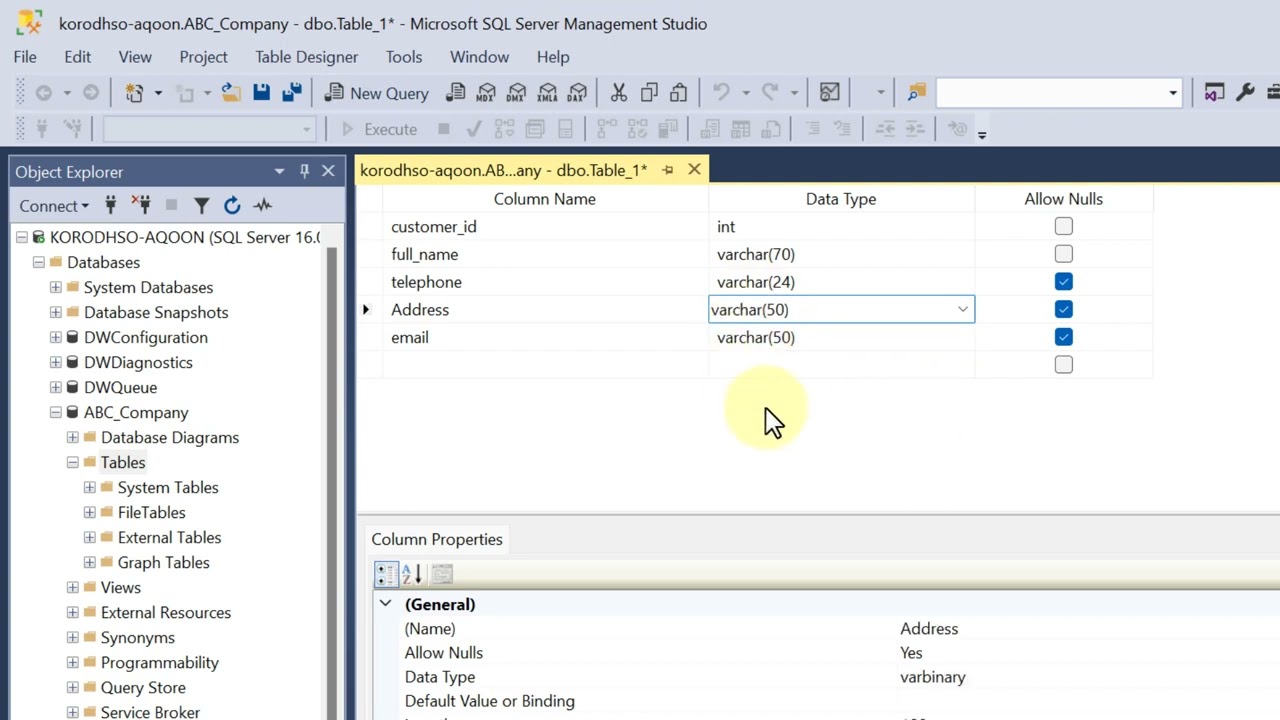1280x720 pixels.
Task: Open the Find search combo box
Action: [1059, 93]
